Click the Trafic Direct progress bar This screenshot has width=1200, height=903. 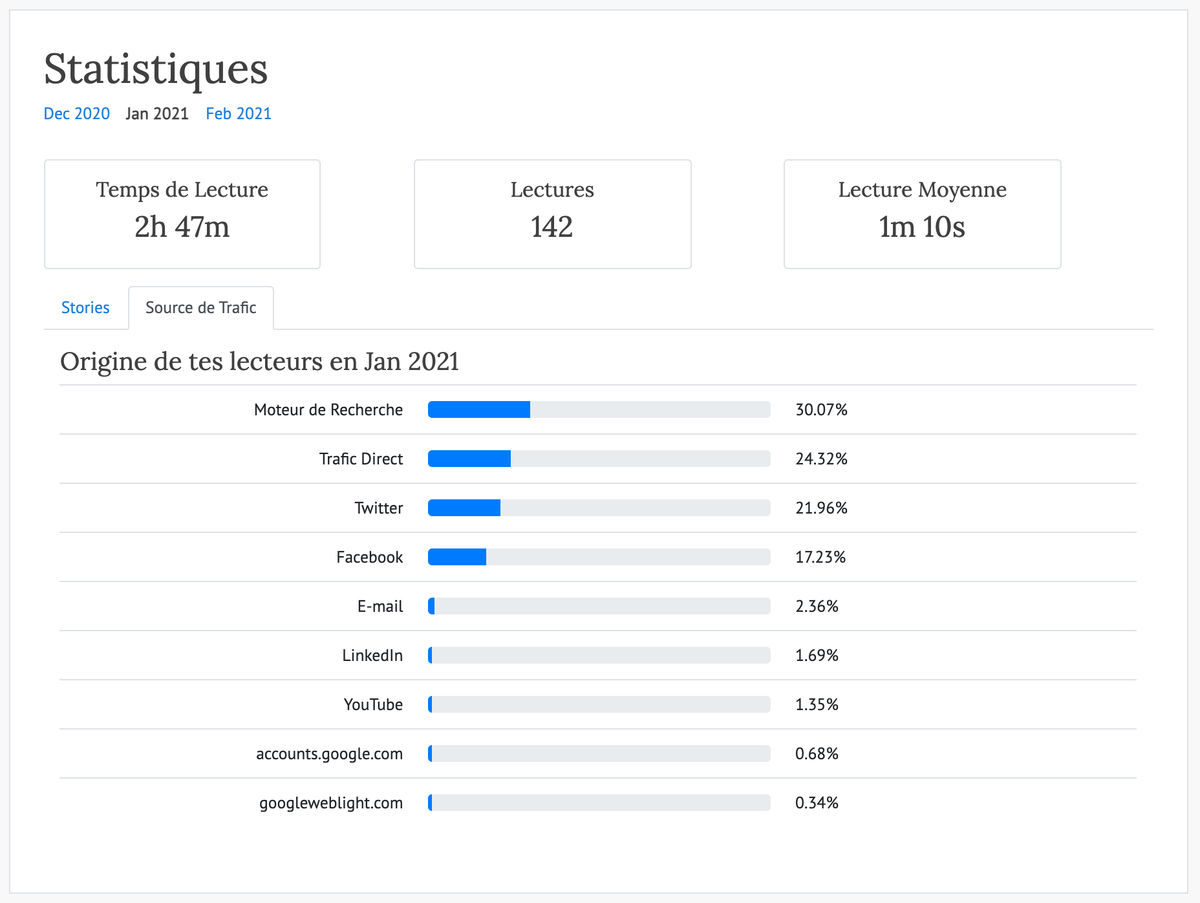[599, 459]
